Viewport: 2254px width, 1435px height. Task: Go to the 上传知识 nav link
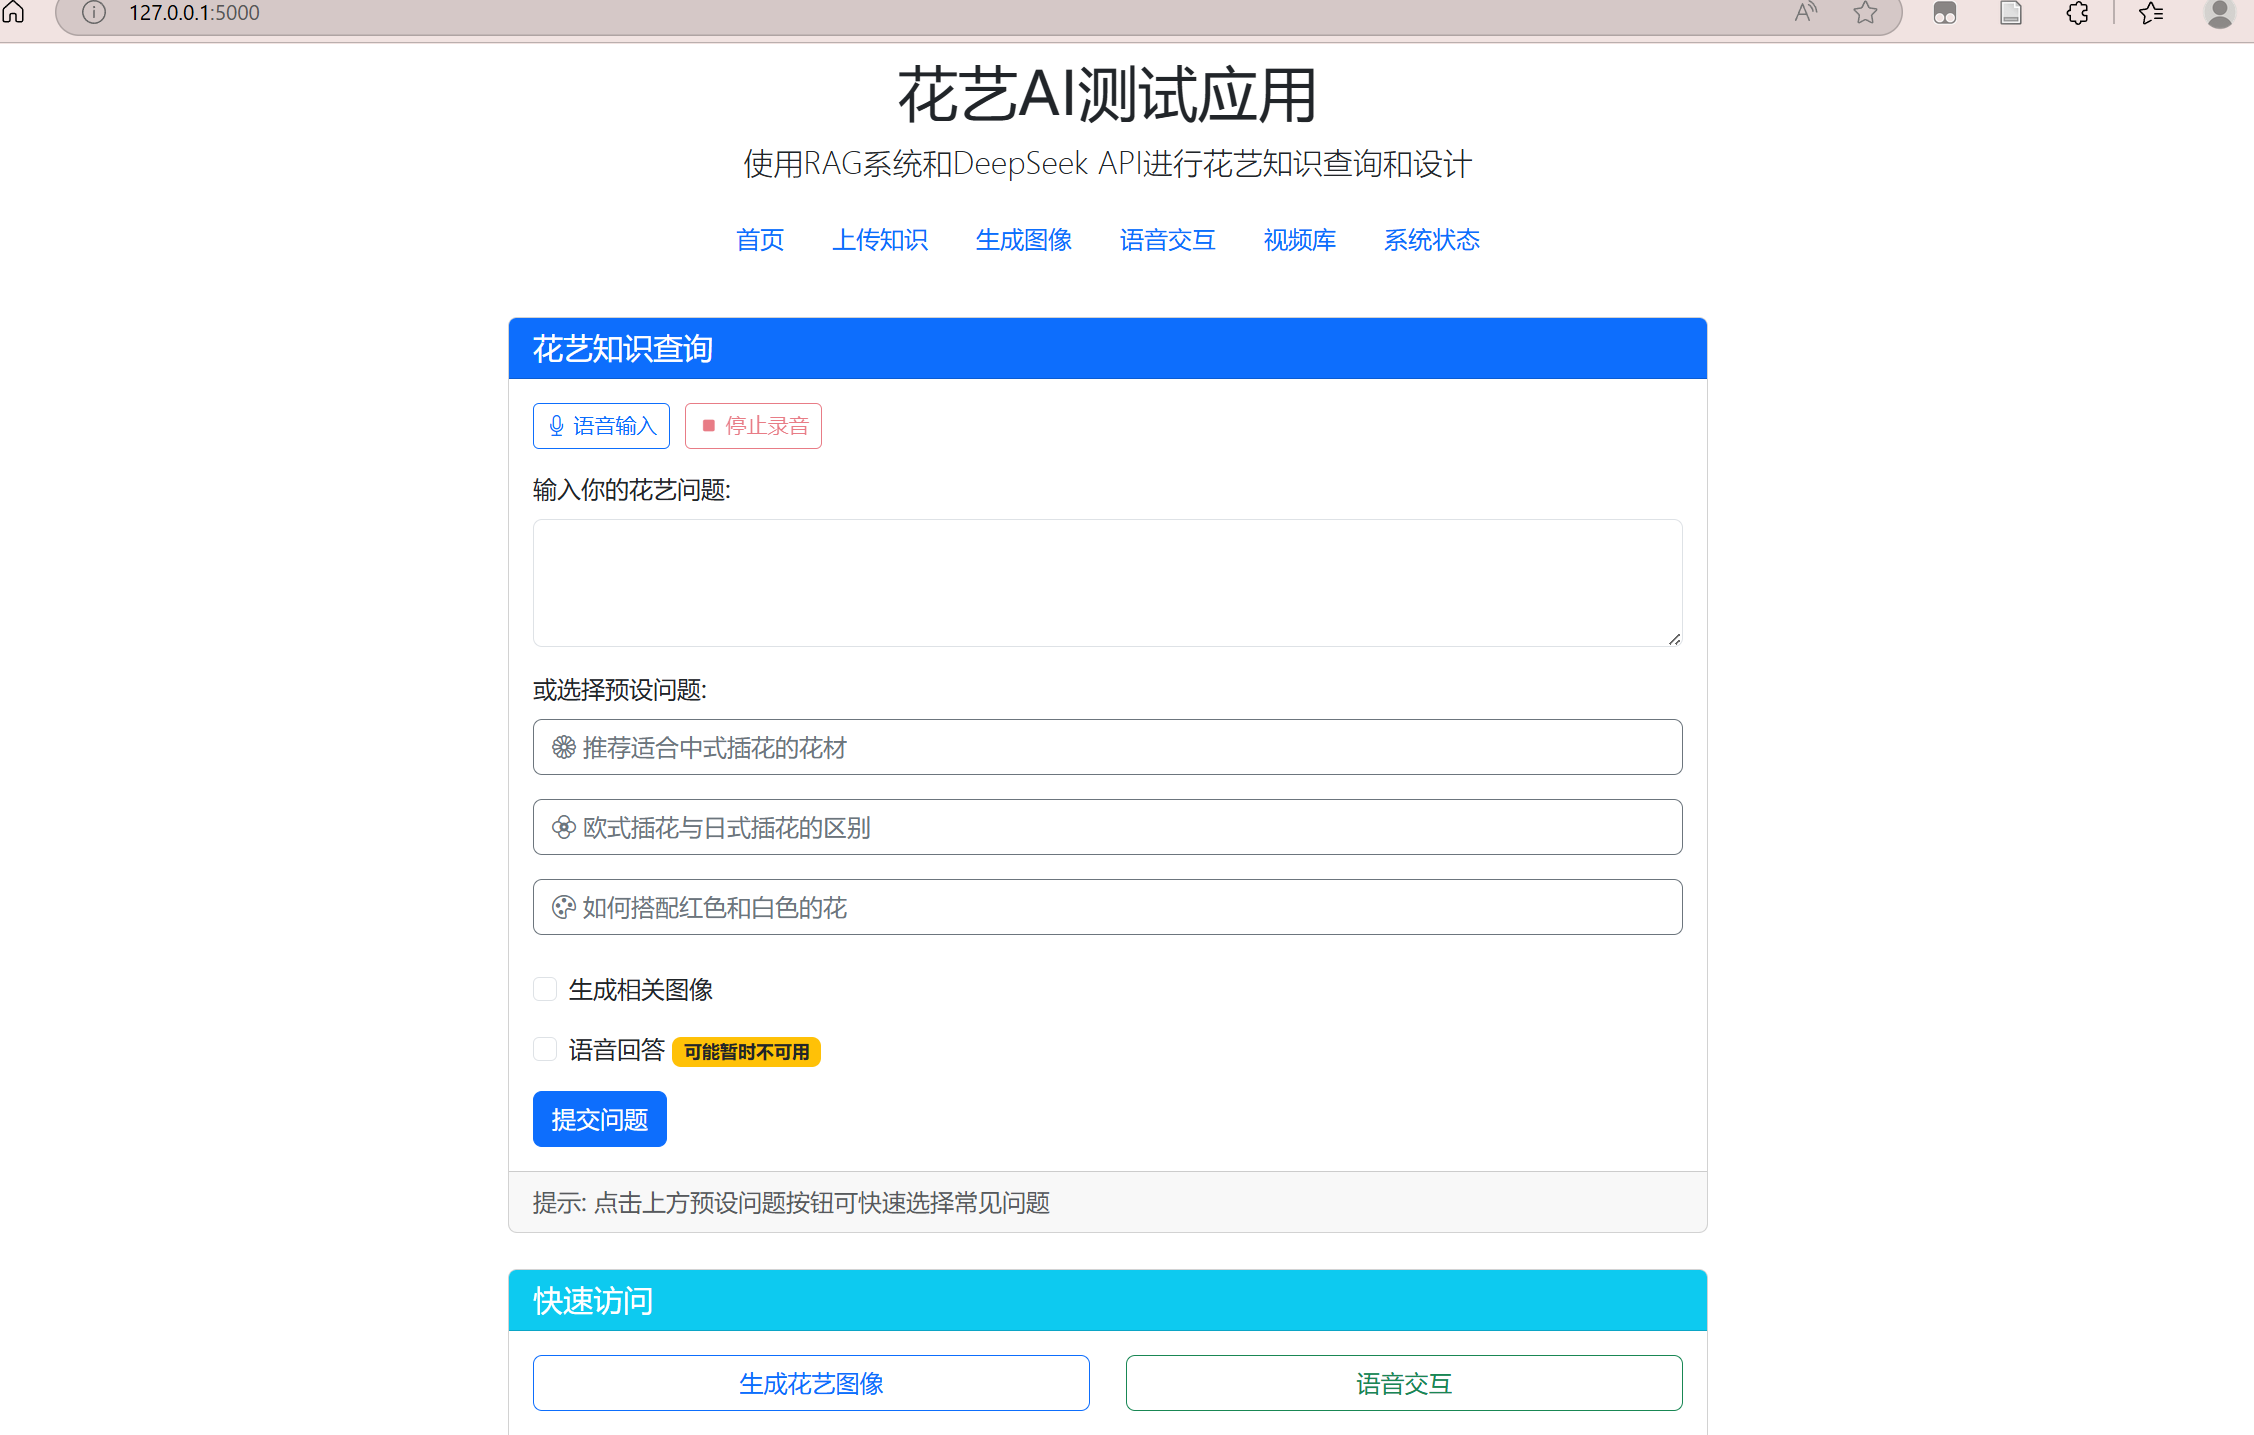(x=880, y=240)
